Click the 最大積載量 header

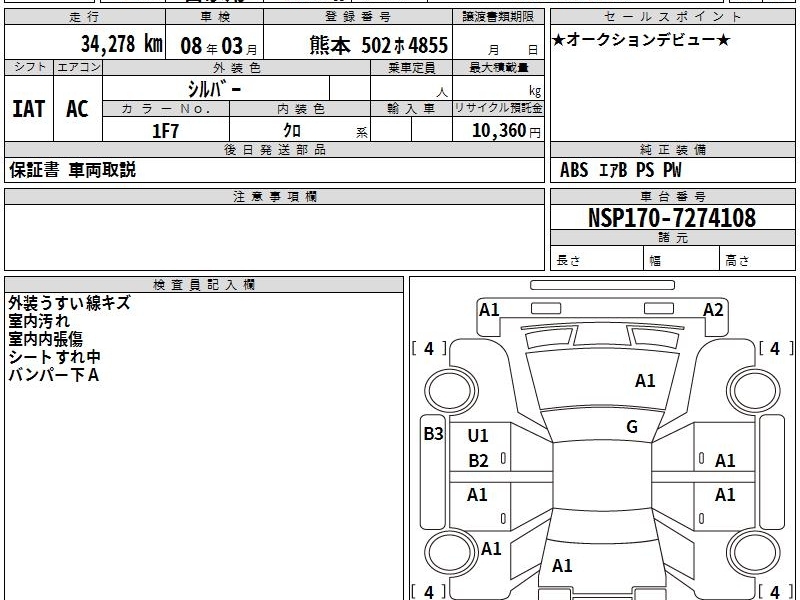coord(498,67)
